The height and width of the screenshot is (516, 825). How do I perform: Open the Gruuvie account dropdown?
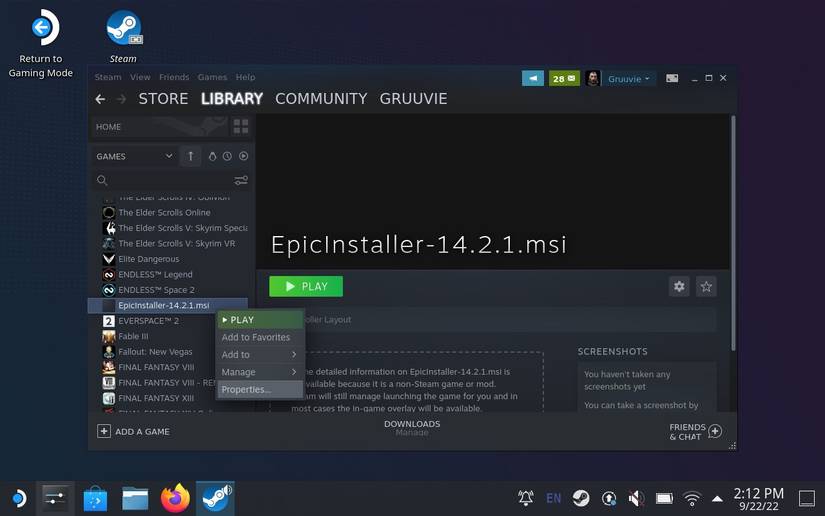pyautogui.click(x=629, y=79)
